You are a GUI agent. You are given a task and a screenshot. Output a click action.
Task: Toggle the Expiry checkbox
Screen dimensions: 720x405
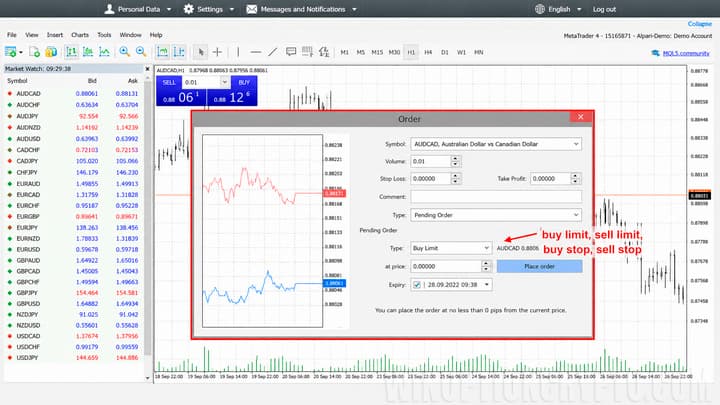point(416,285)
